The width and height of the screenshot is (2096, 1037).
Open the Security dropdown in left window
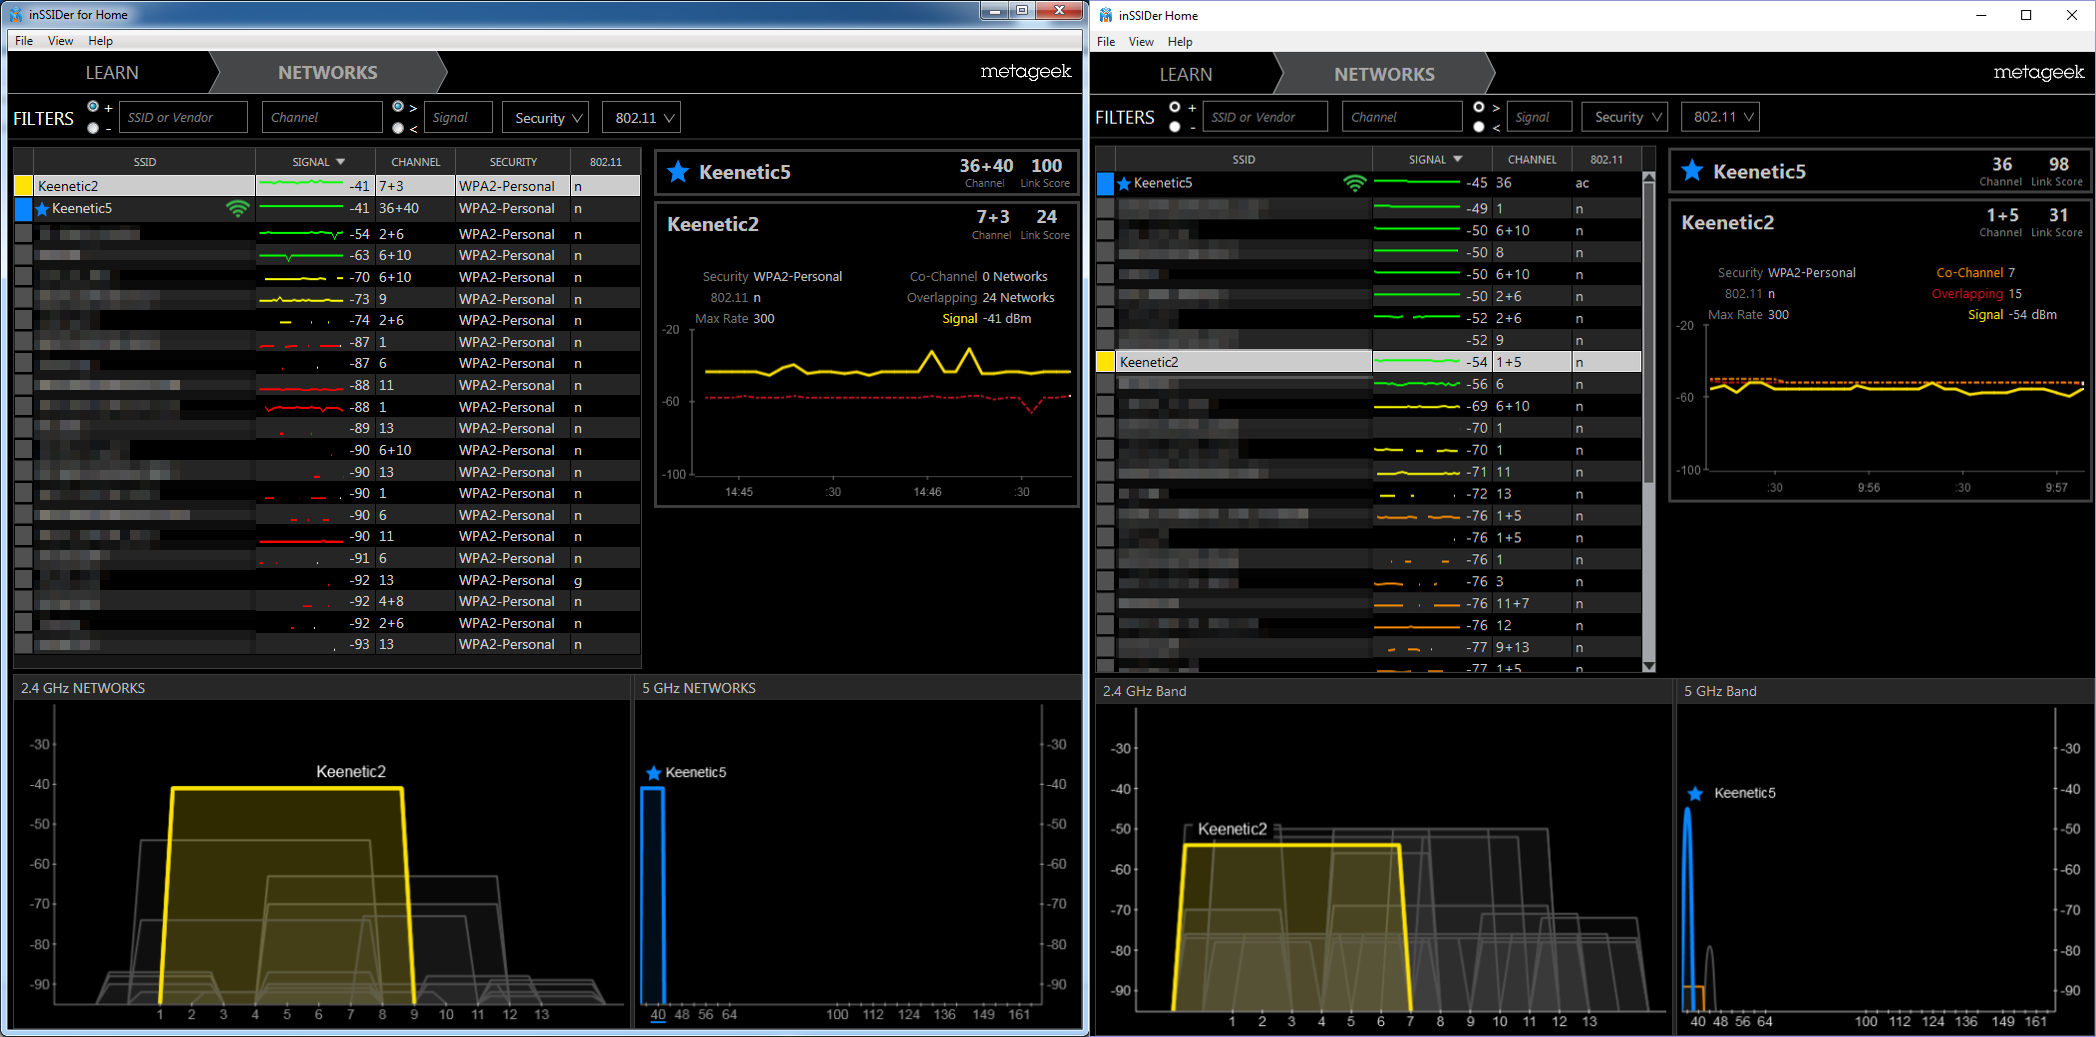coord(545,118)
